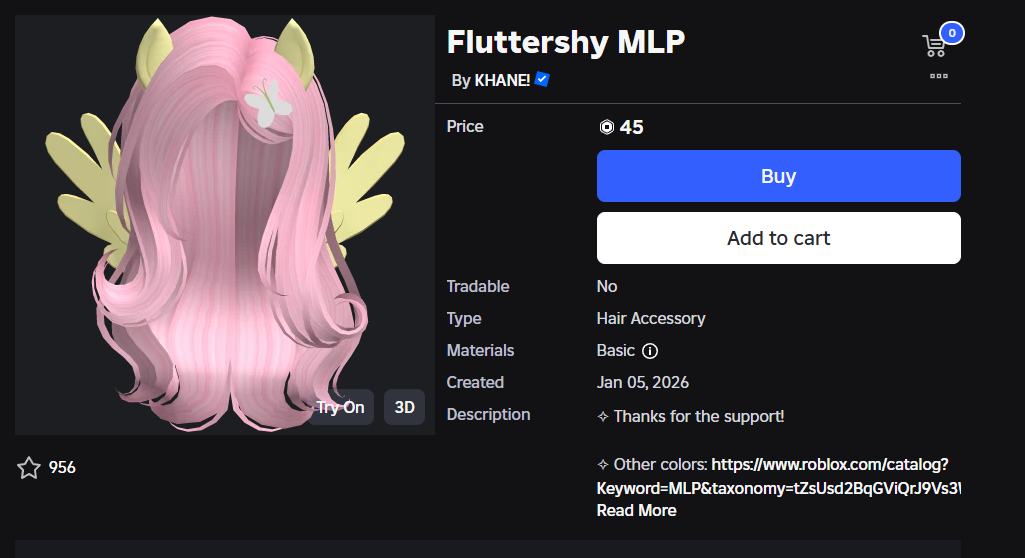Viewport: 1025px width, 558px height.
Task: Add the hair accessory to cart
Action: pyautogui.click(x=778, y=238)
